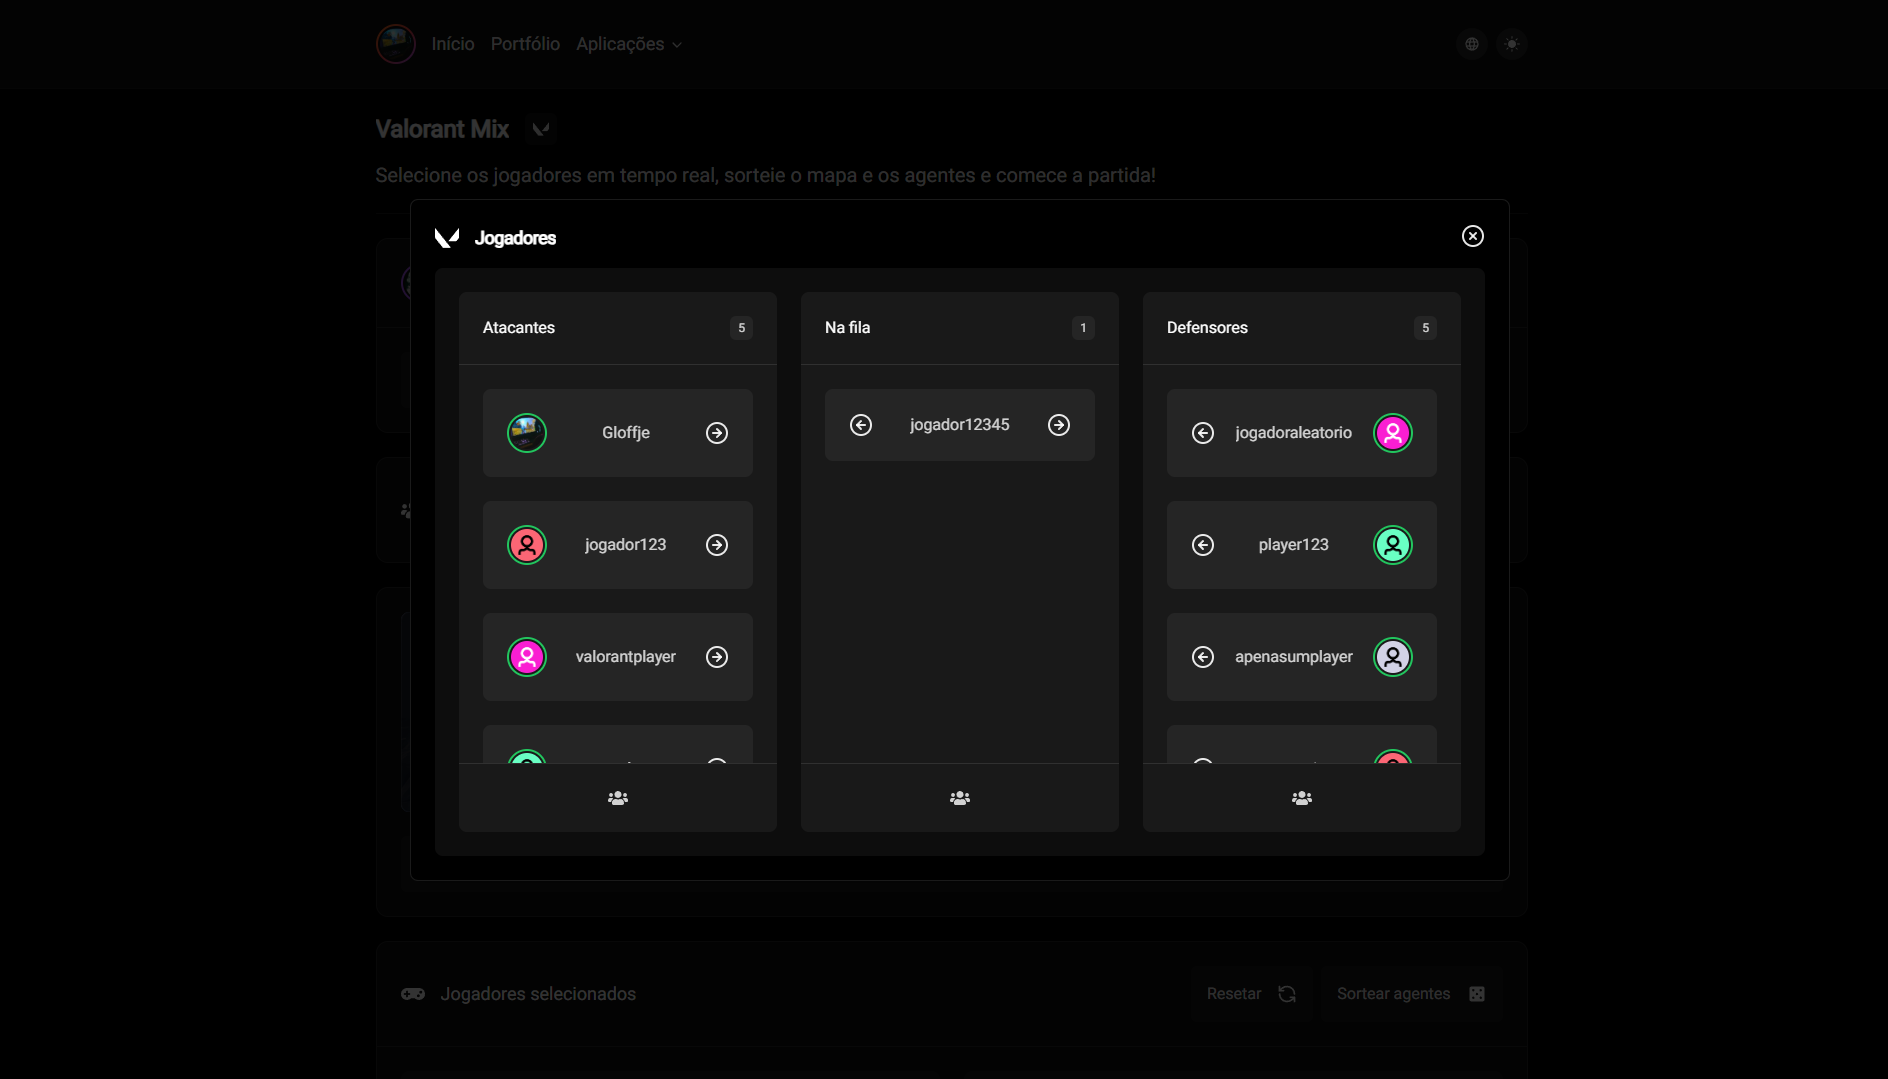The width and height of the screenshot is (1888, 1079).
Task: Select apenasumplayer player name
Action: tap(1294, 657)
